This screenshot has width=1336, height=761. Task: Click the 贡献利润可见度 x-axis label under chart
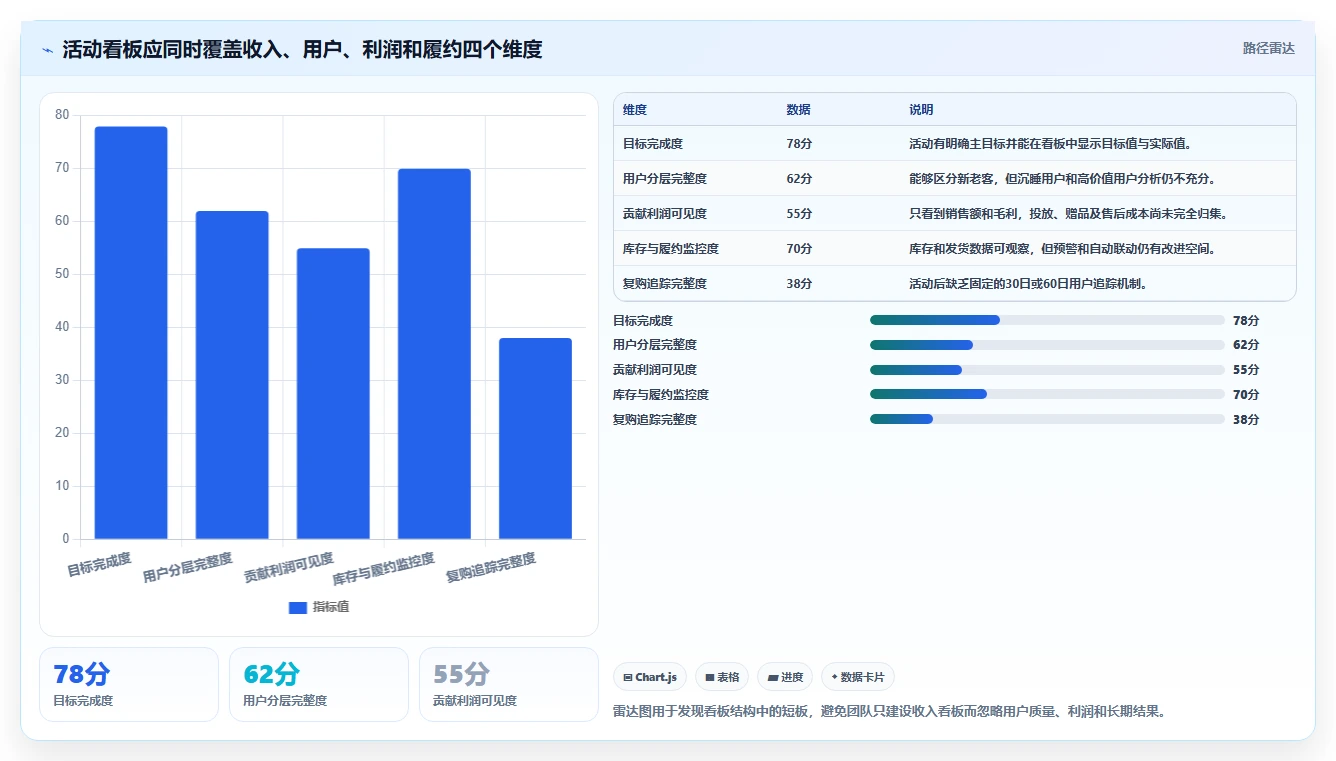click(289, 568)
